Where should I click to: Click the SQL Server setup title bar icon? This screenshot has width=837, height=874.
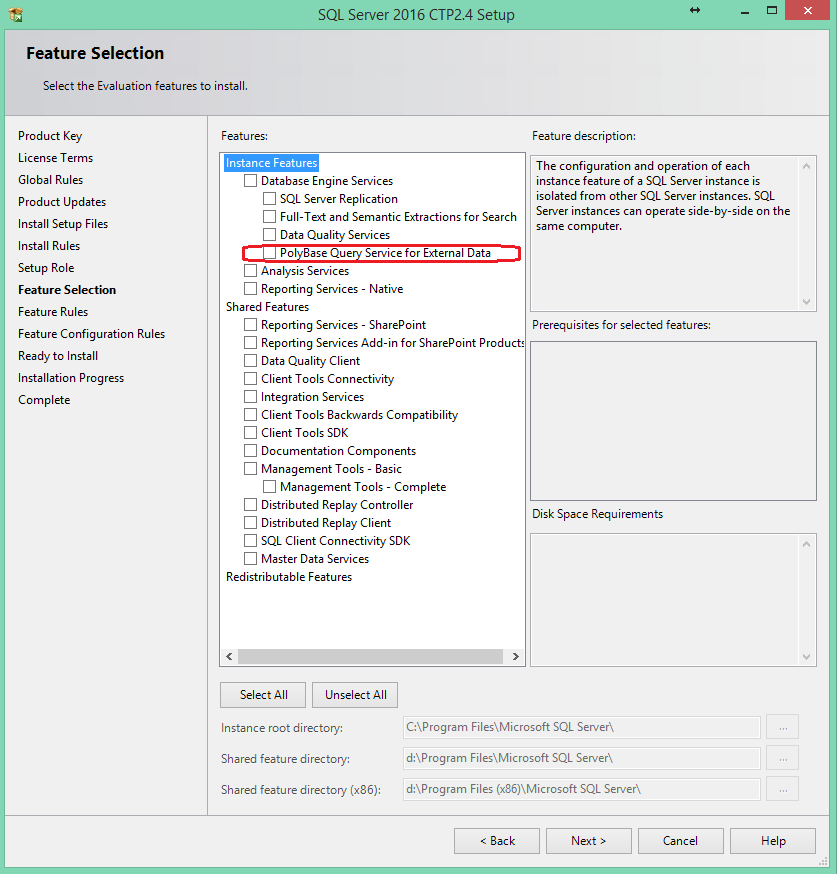[16, 14]
